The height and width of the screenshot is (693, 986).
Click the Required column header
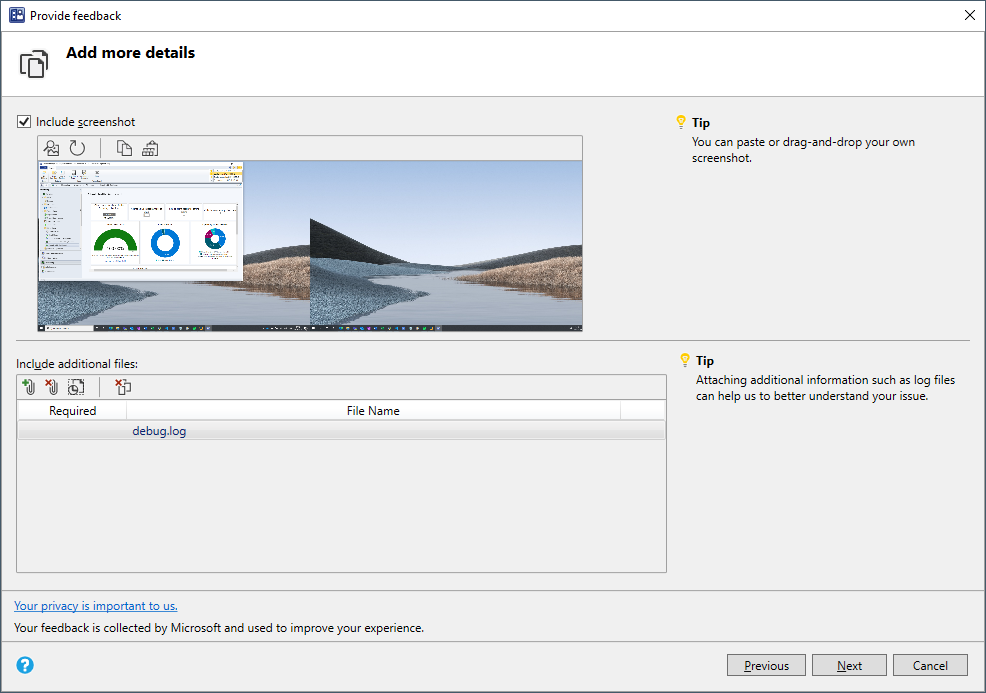[x=72, y=411]
